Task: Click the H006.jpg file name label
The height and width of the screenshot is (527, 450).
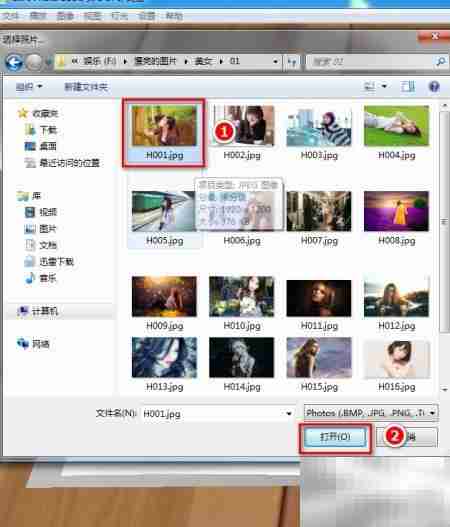Action: pyautogui.click(x=242, y=241)
